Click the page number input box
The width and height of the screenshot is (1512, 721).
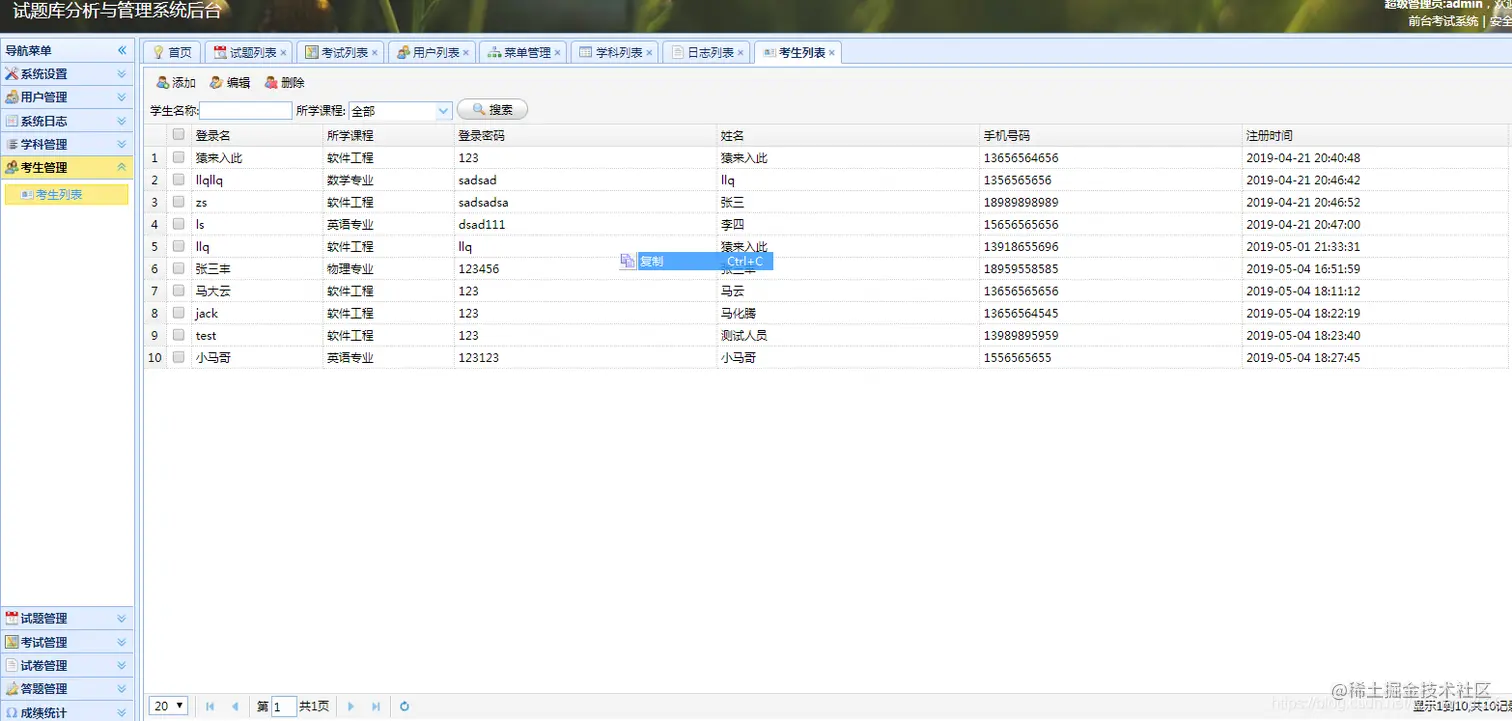coord(284,707)
